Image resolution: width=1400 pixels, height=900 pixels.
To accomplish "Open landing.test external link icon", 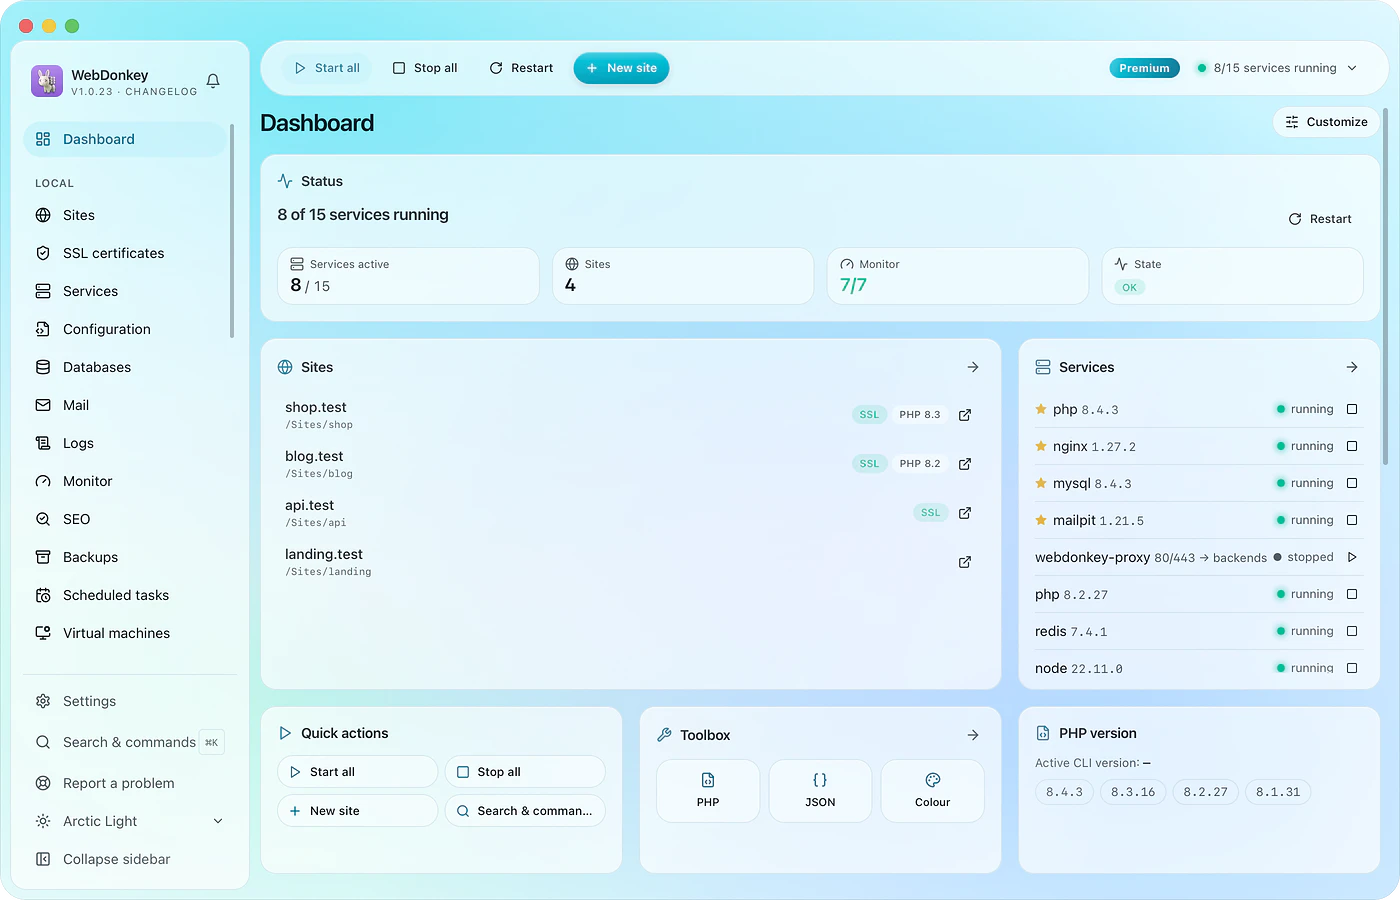I will [x=965, y=562].
